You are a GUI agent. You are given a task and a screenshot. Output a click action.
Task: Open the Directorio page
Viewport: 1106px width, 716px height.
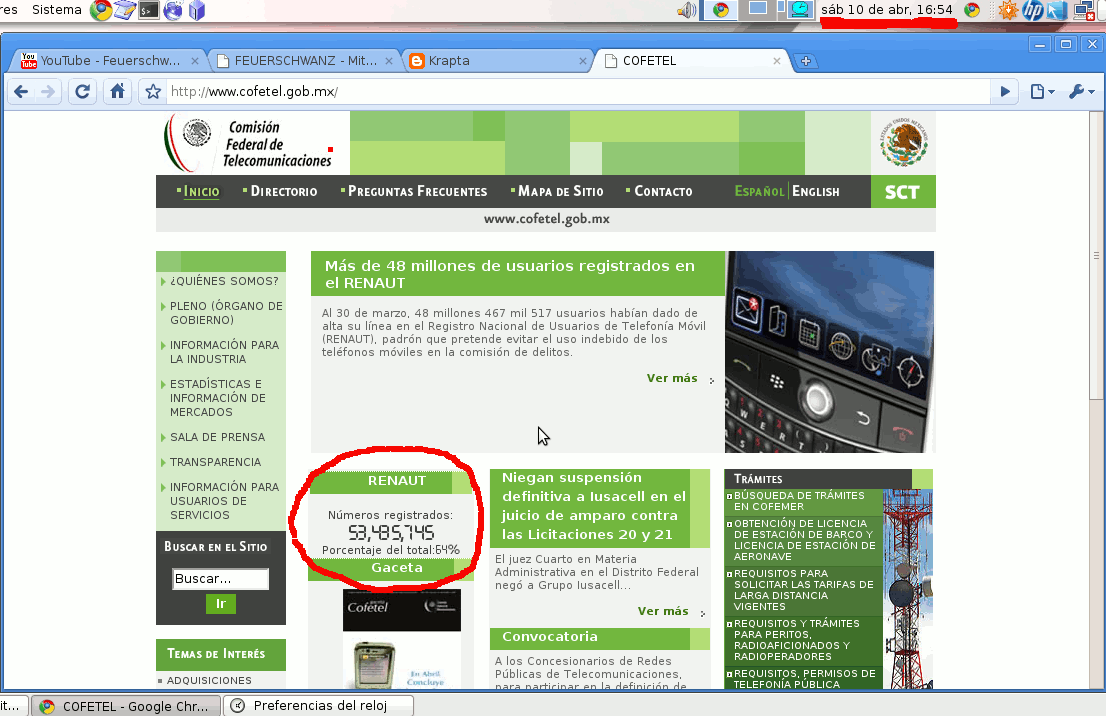(x=284, y=191)
